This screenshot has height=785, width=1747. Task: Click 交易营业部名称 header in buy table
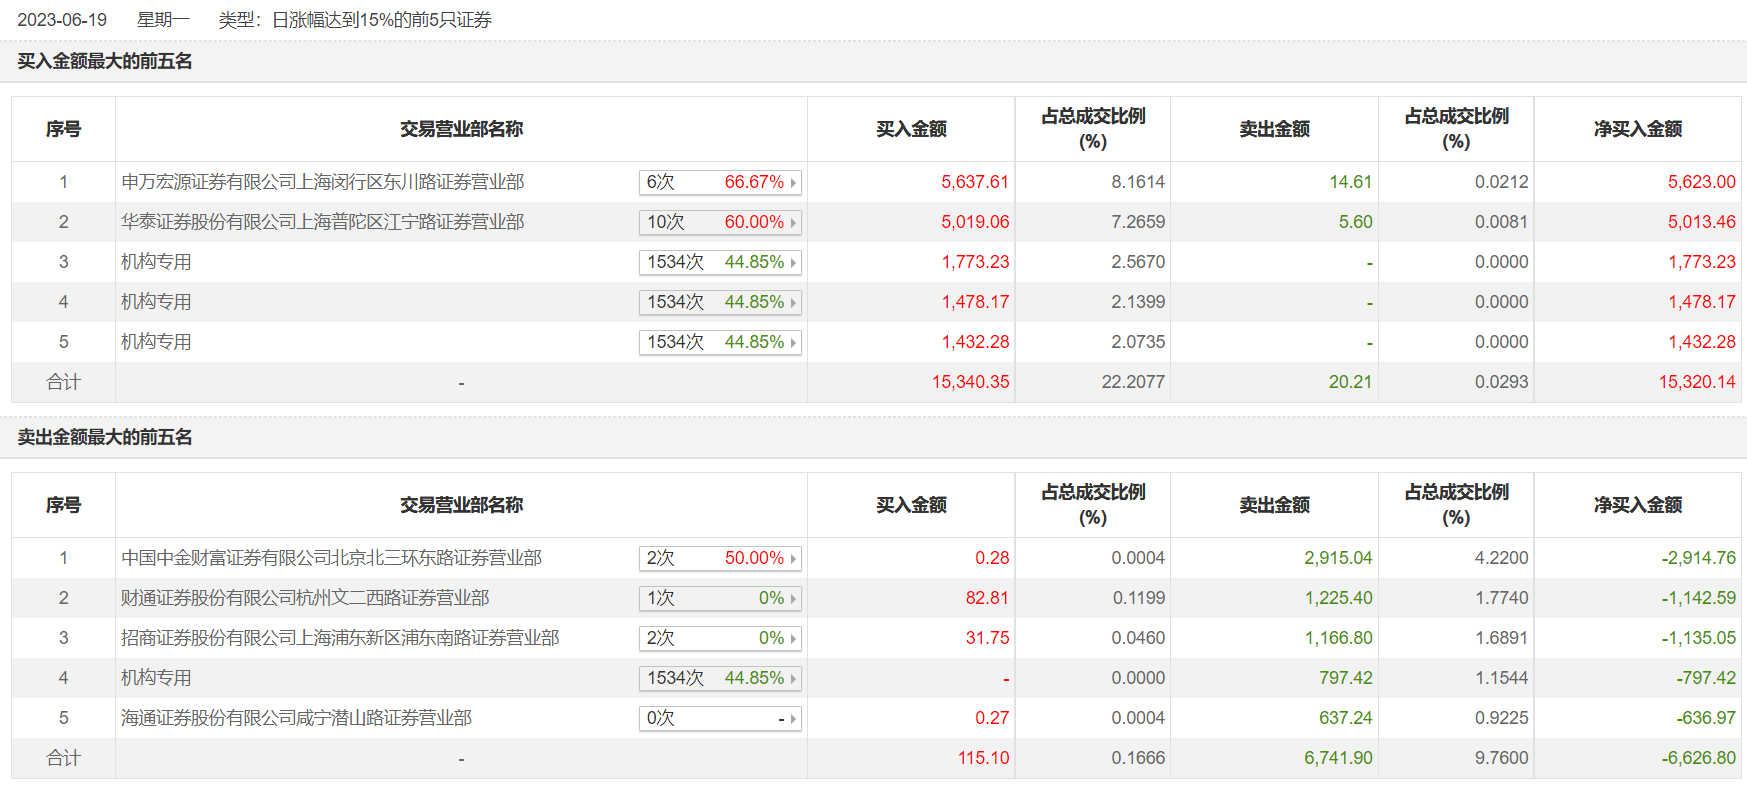462,129
